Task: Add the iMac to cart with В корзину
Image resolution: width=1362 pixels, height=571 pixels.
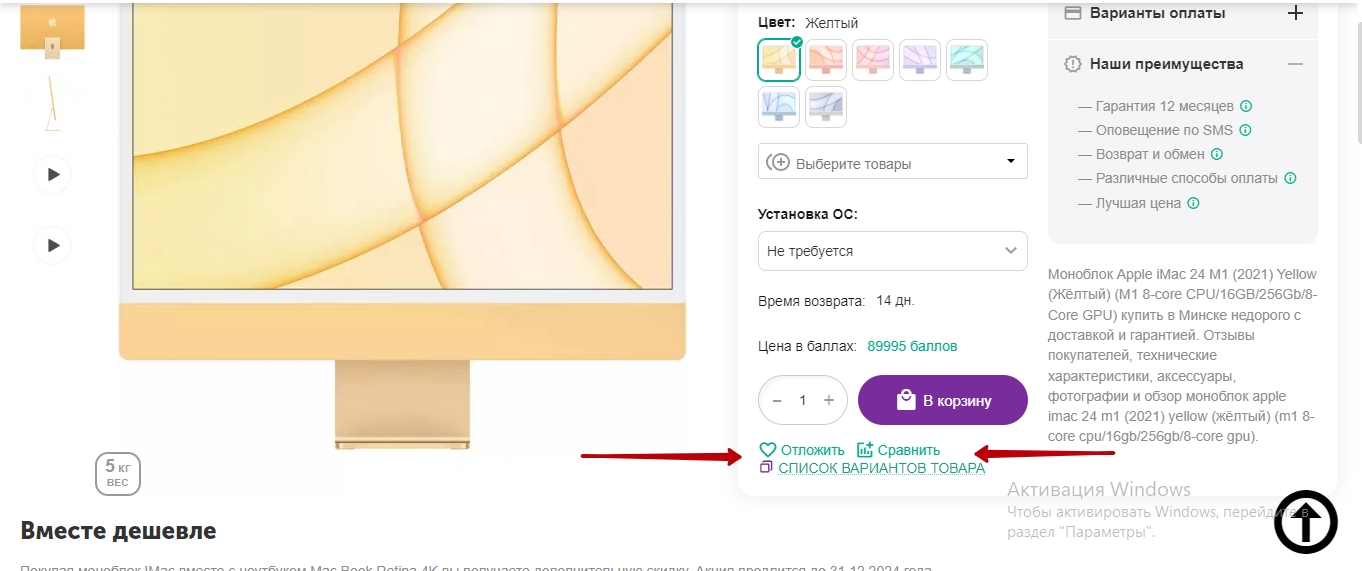Action: (942, 401)
